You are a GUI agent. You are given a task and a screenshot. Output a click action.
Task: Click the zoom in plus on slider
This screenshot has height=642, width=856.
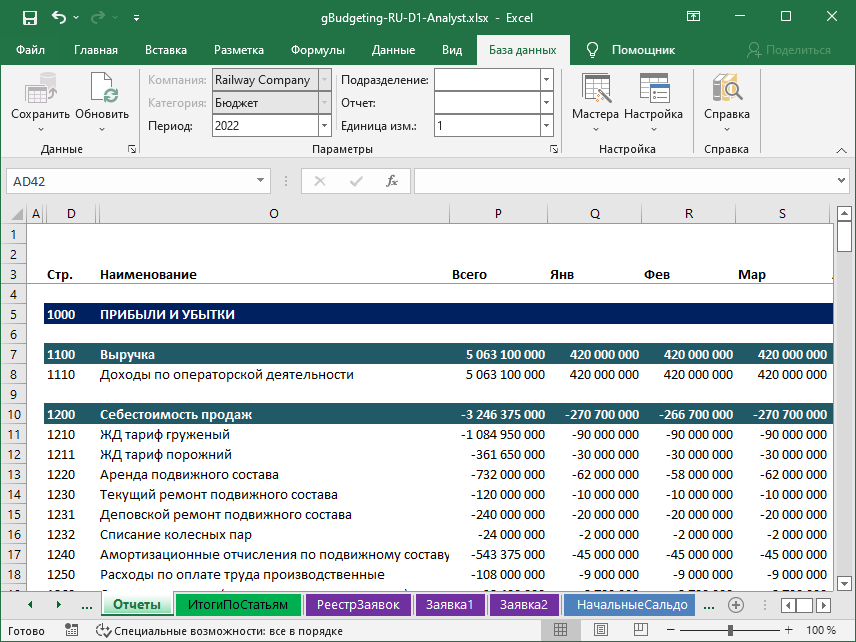point(788,631)
